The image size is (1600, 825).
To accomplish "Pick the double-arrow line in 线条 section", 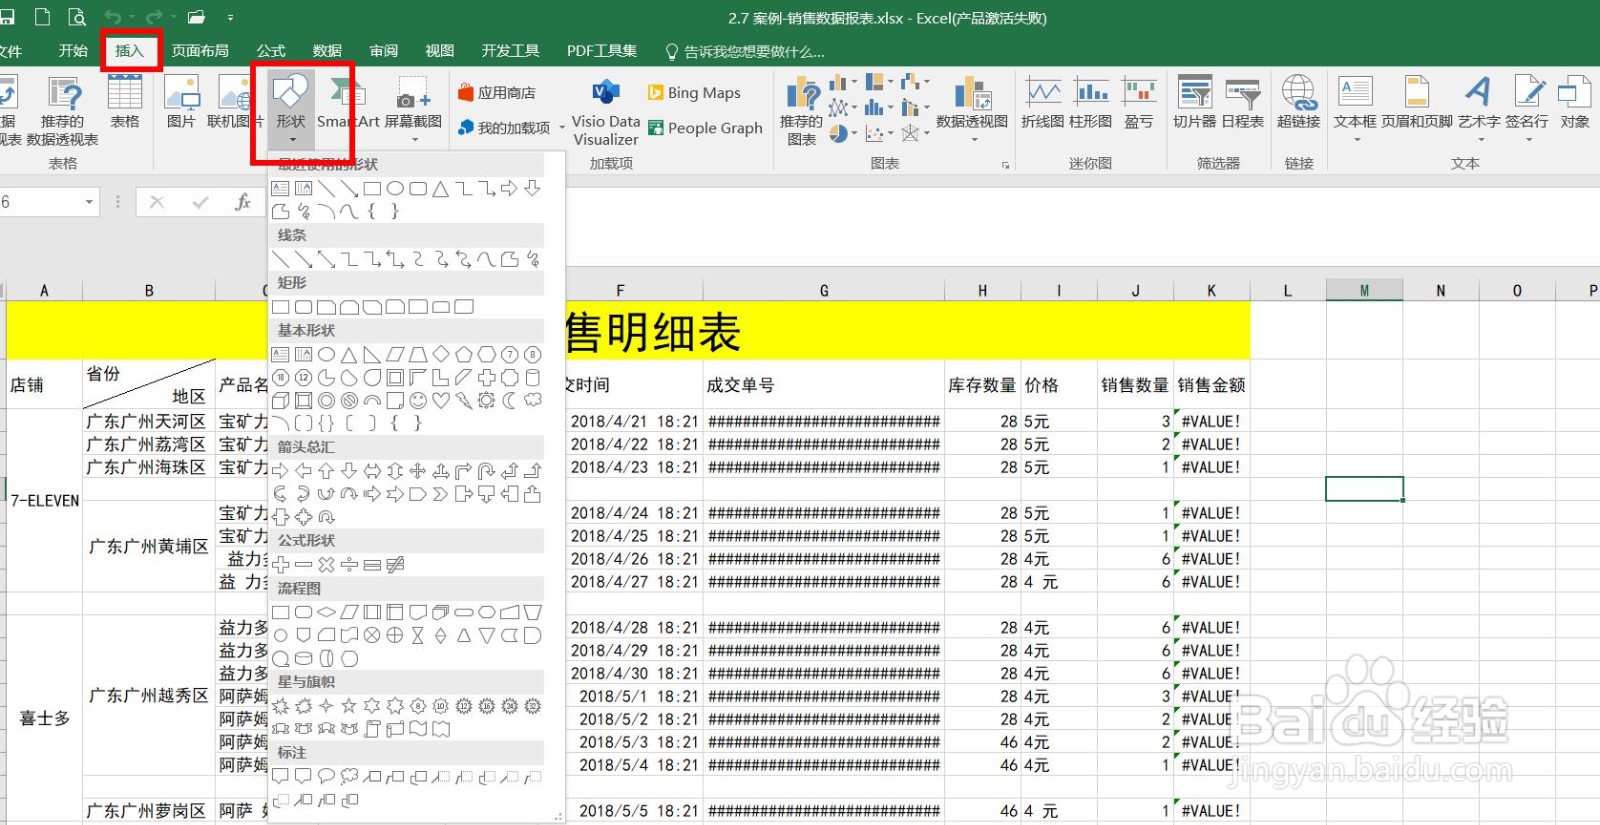I will click(326, 259).
